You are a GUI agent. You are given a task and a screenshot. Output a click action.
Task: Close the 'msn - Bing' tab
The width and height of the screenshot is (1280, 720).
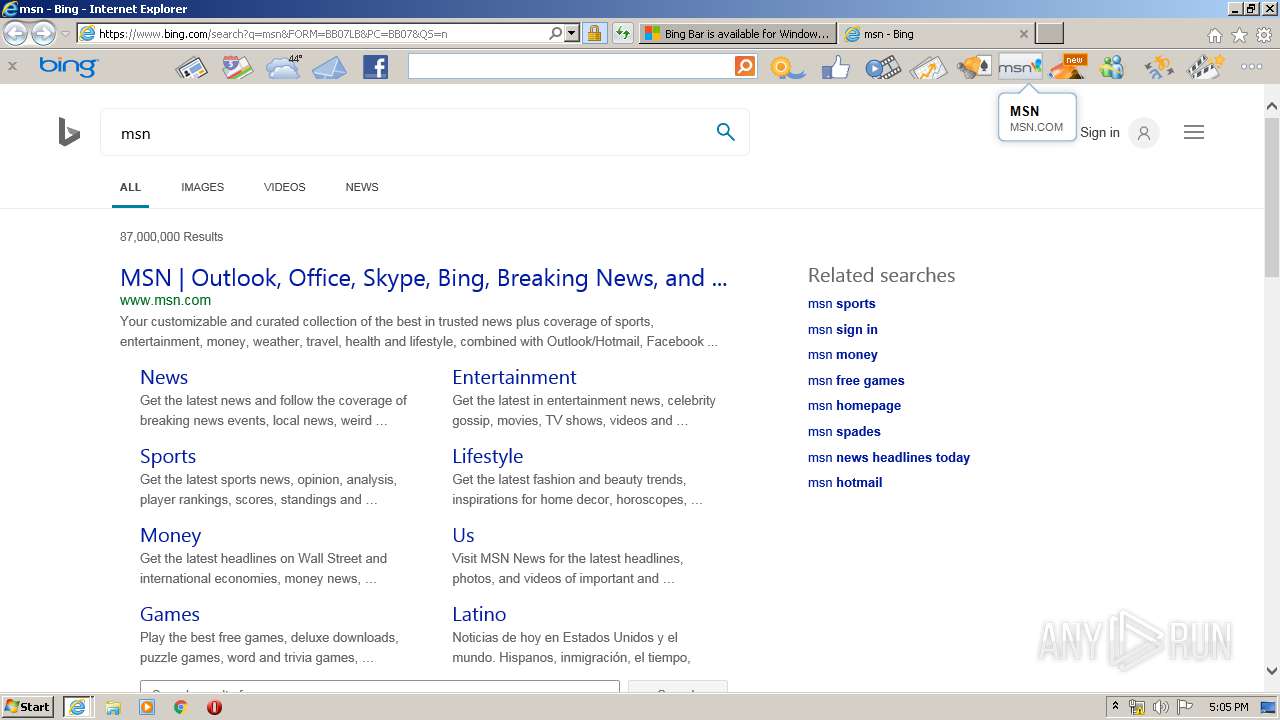tap(1023, 34)
